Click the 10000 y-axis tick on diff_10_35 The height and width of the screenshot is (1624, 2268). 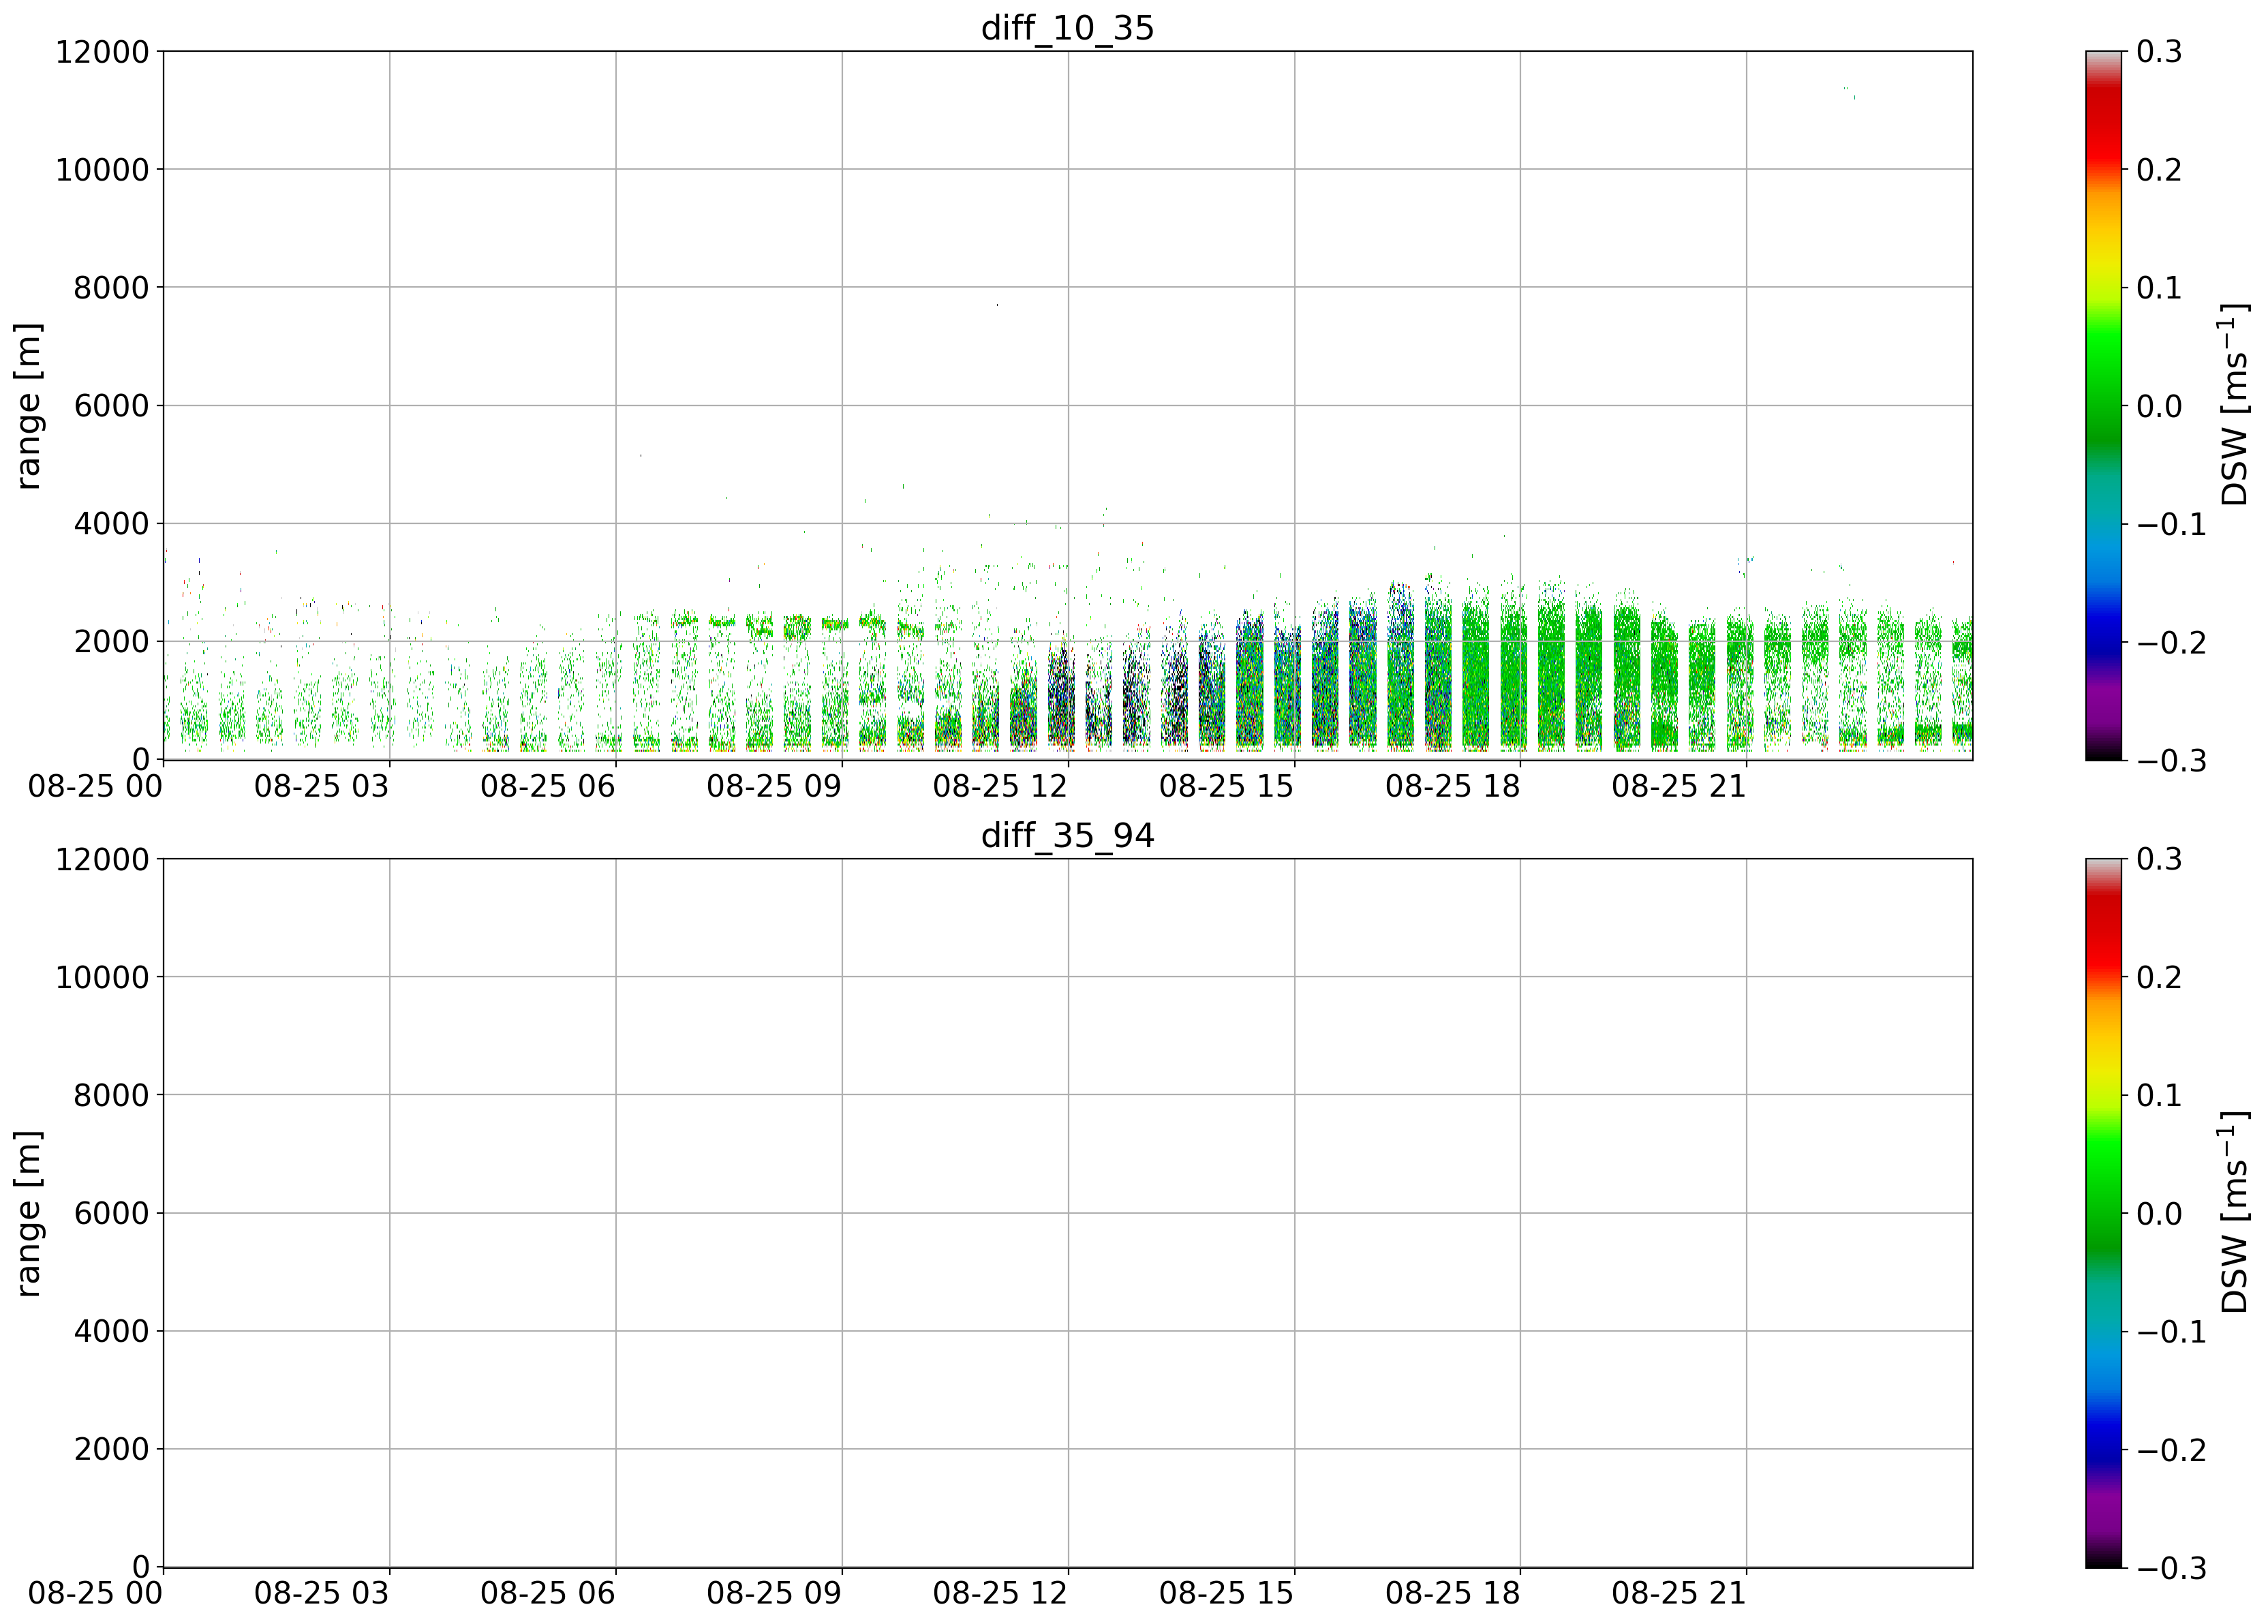click(x=101, y=170)
